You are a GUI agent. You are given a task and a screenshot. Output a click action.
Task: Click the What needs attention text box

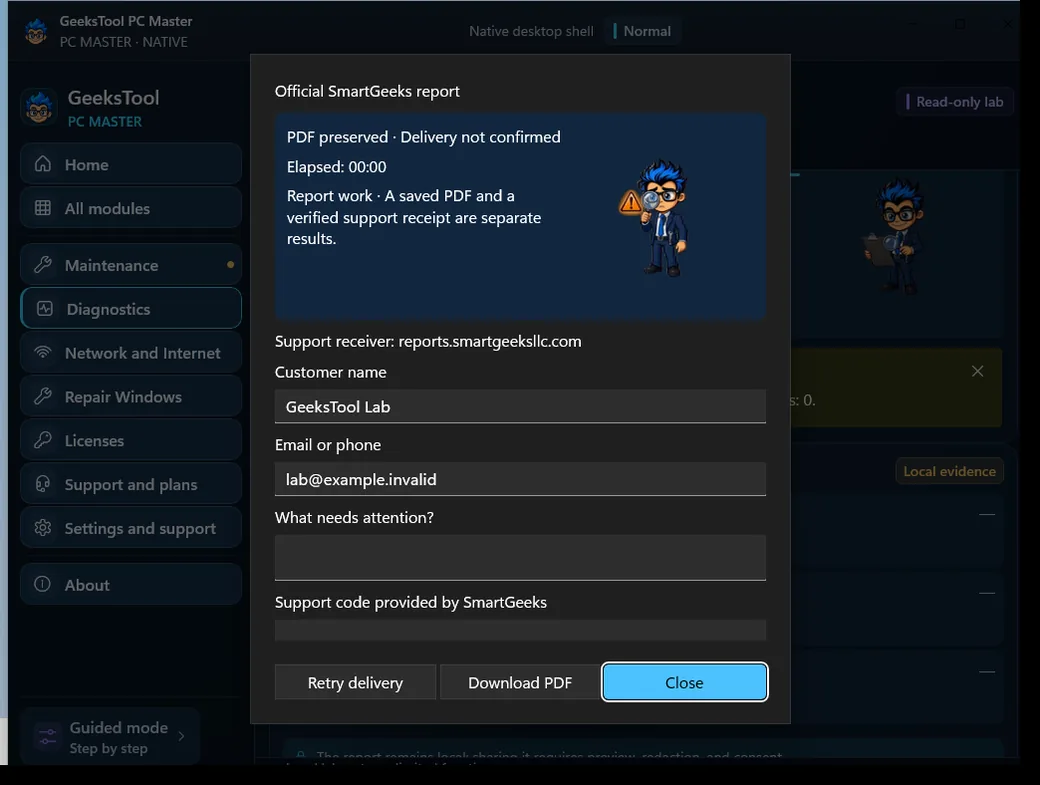tap(520, 558)
